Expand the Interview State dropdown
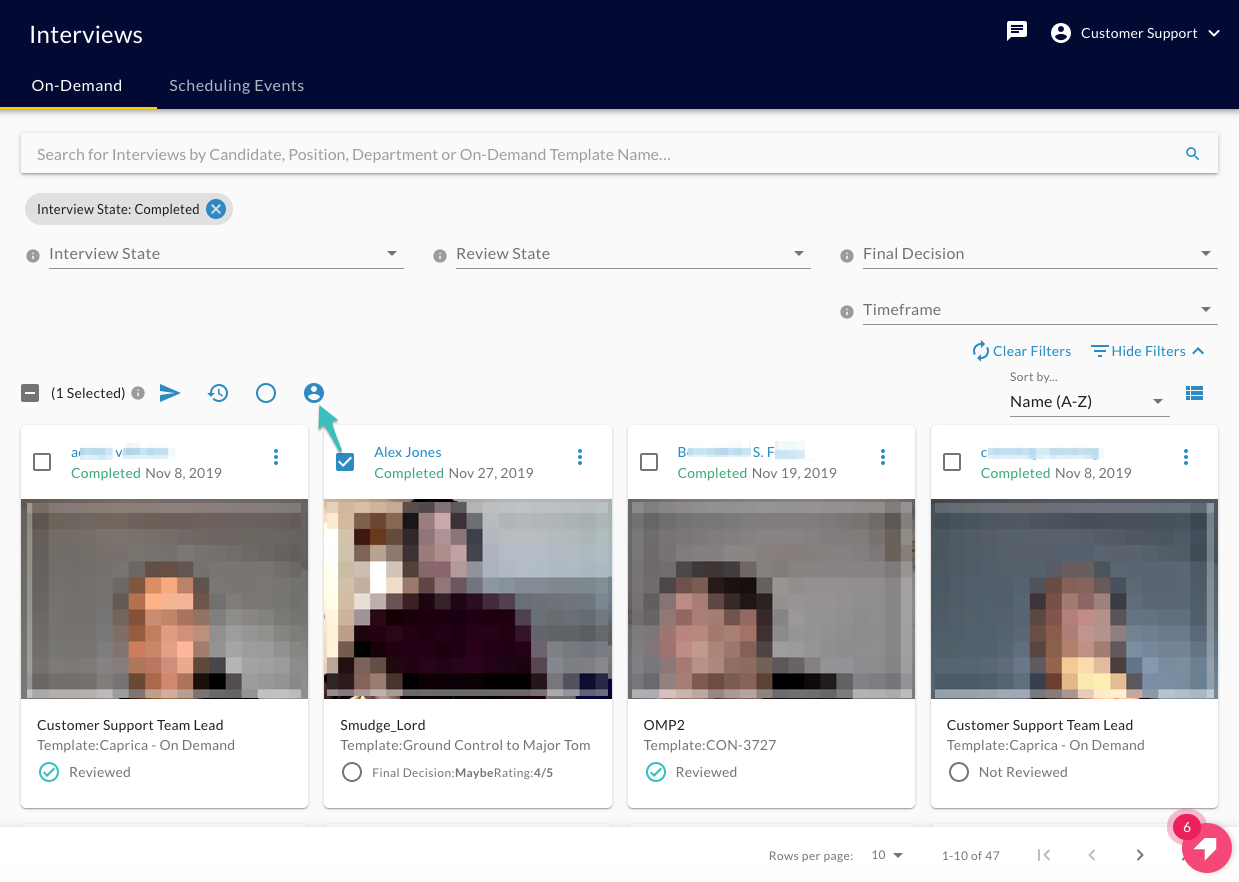The height and width of the screenshot is (882, 1239). 226,254
